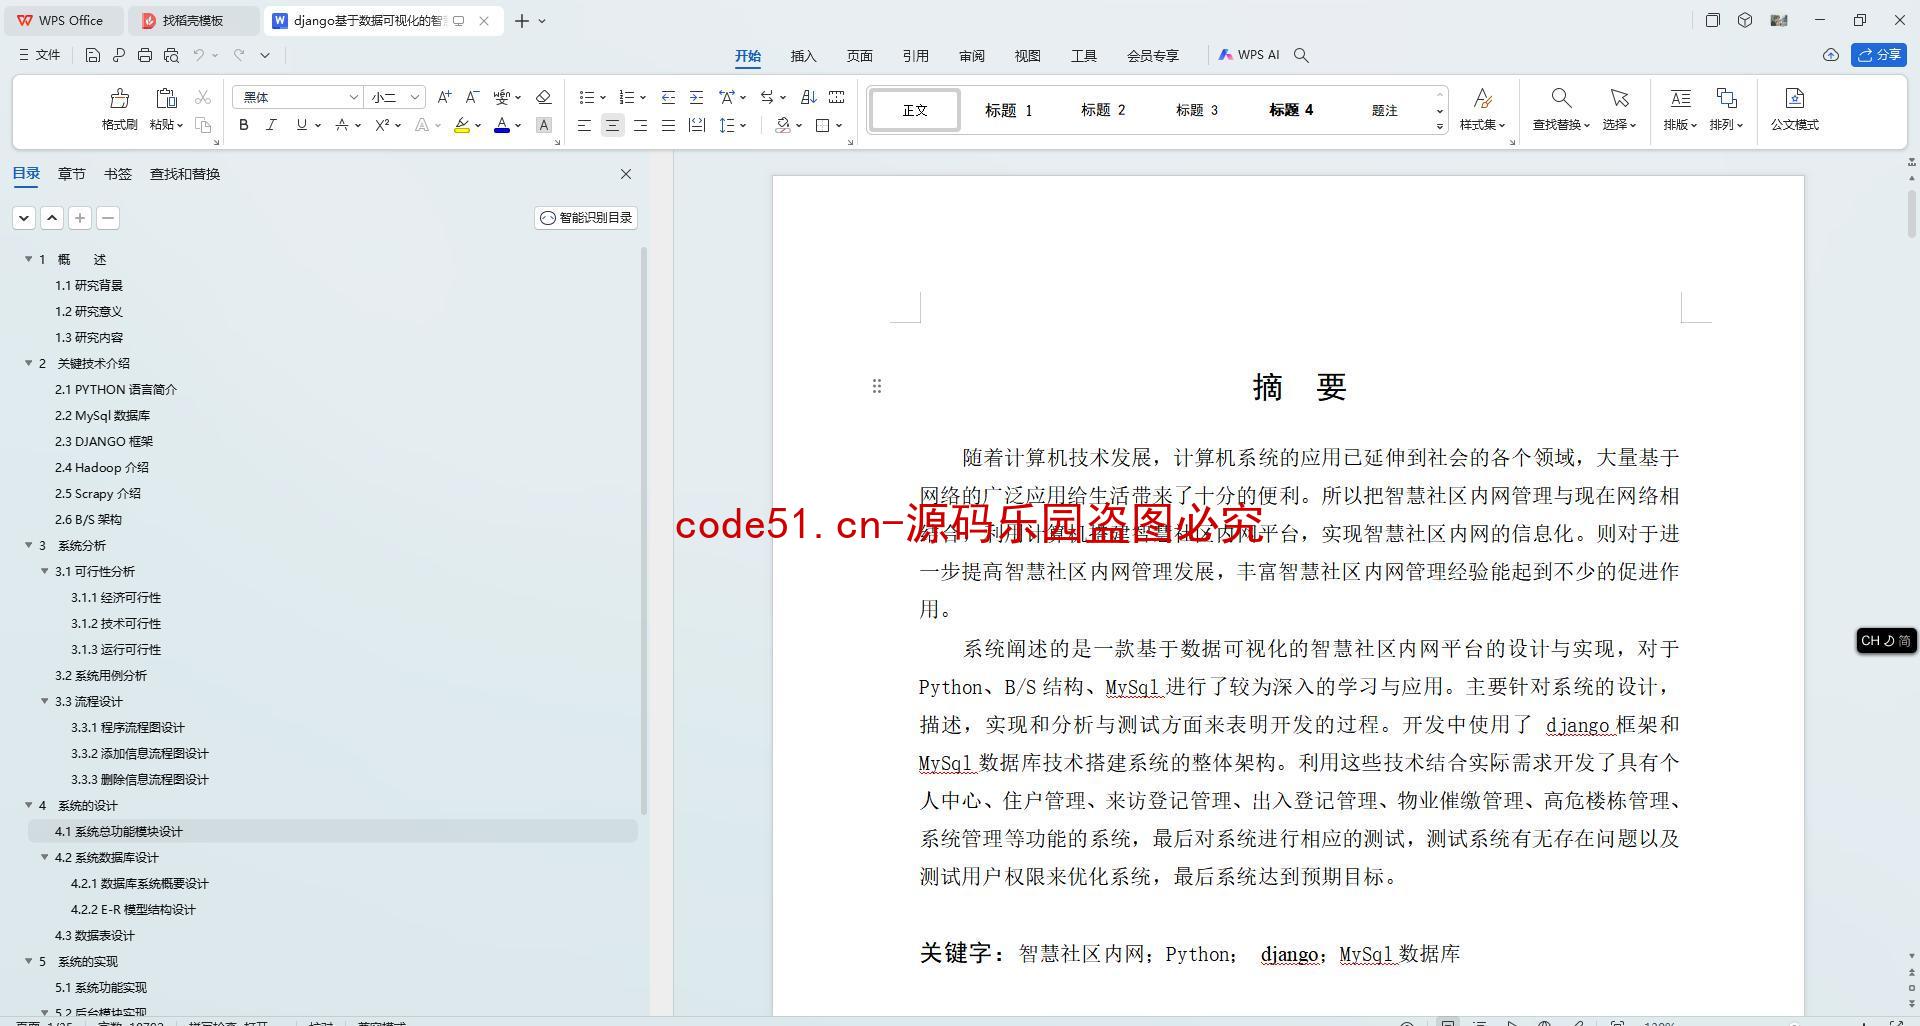1920x1026 pixels.
Task: Increase font size with A+ icon
Action: (444, 97)
